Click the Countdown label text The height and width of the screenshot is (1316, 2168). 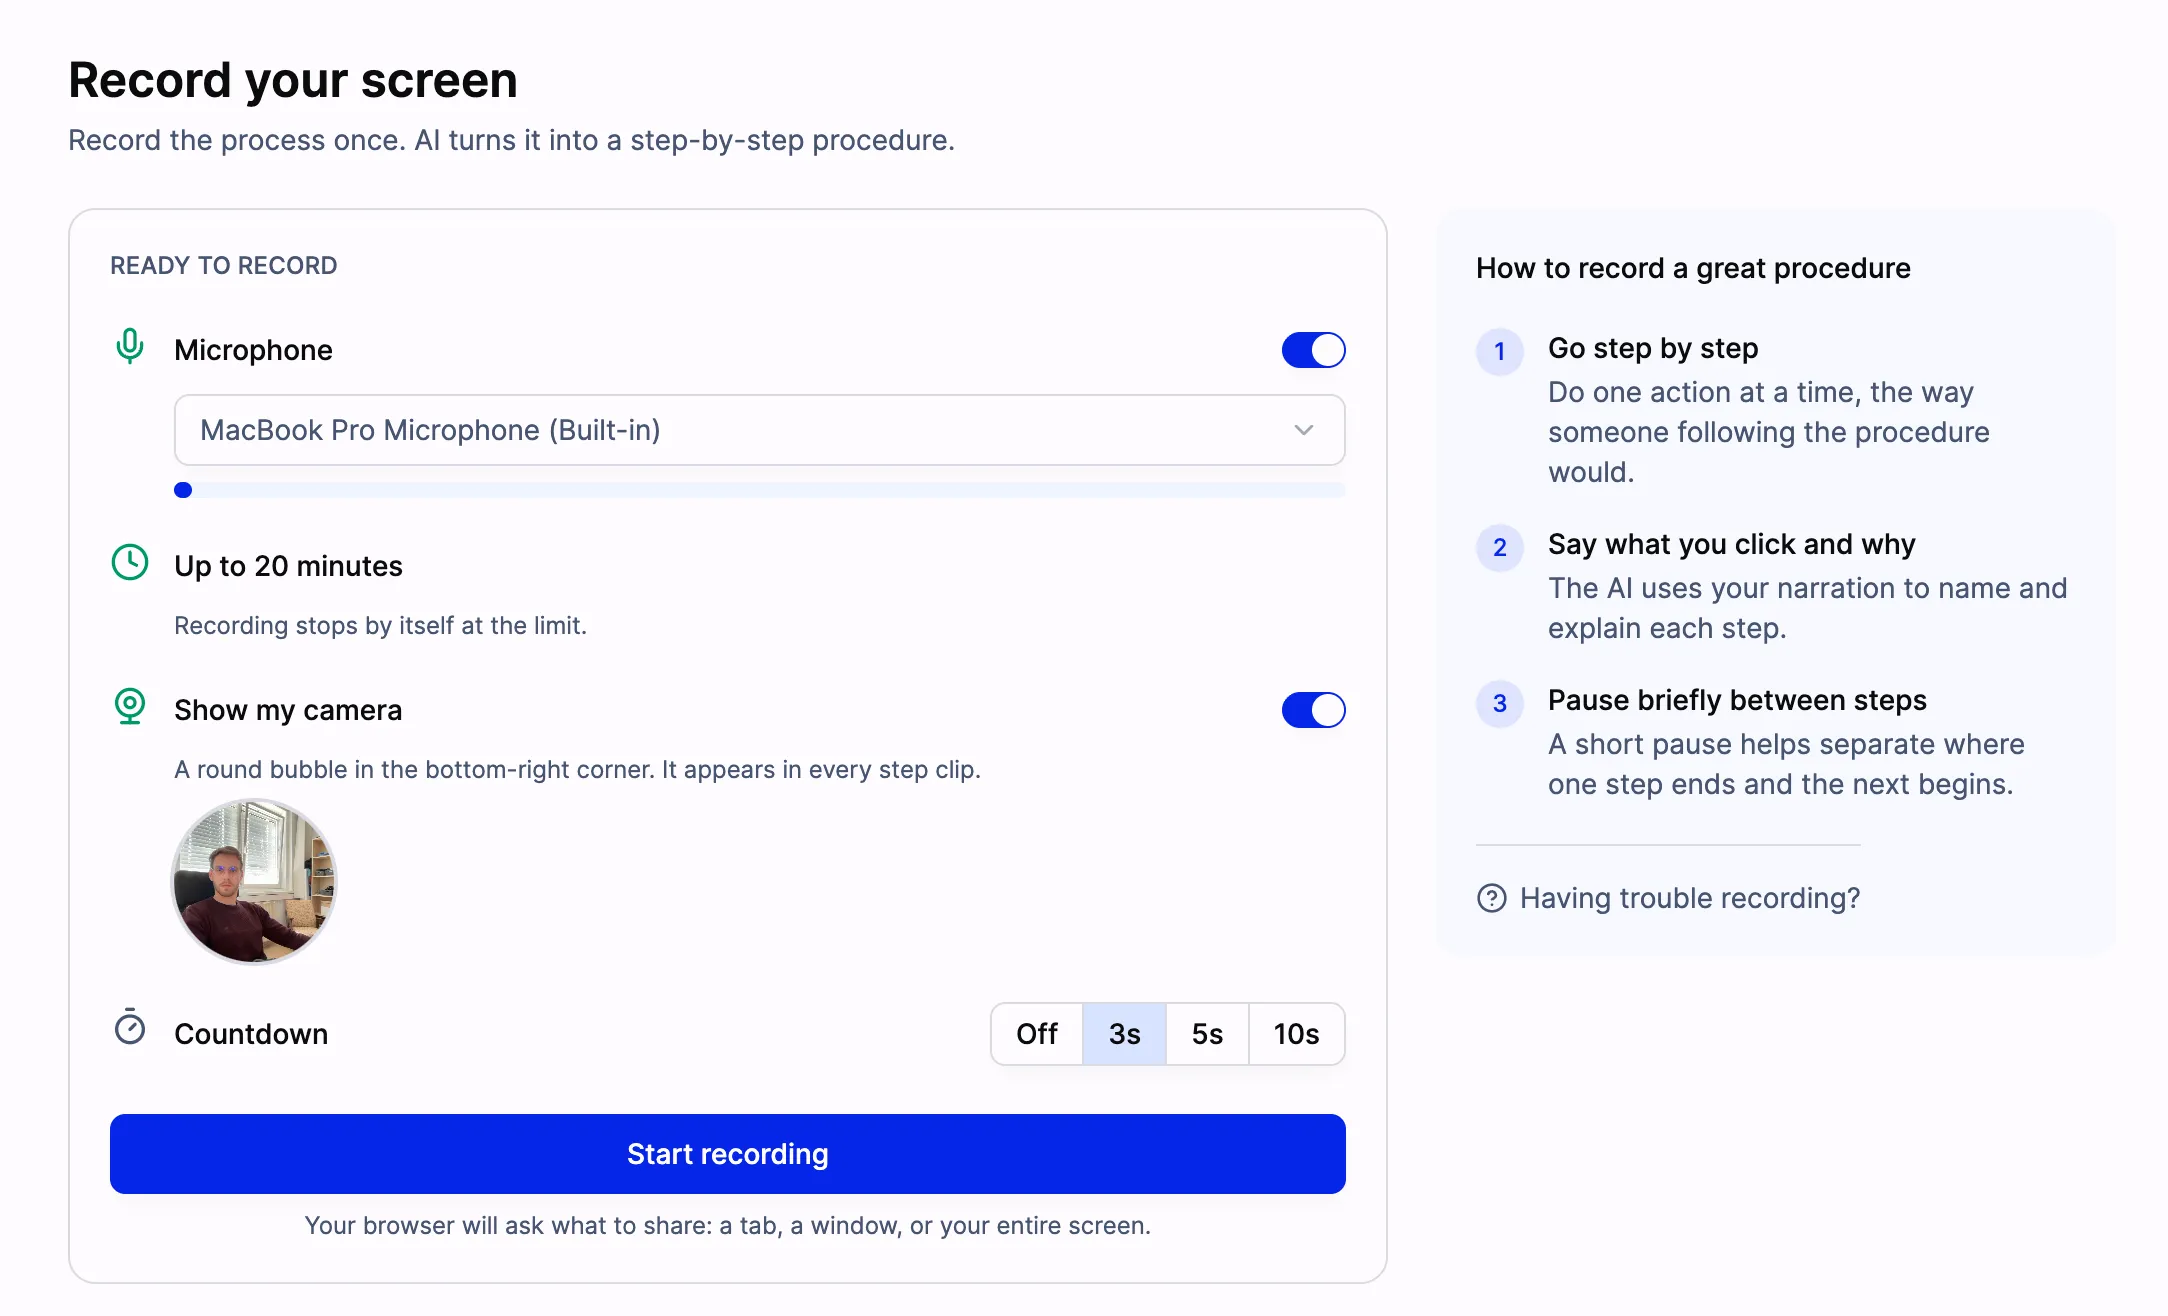[251, 1034]
